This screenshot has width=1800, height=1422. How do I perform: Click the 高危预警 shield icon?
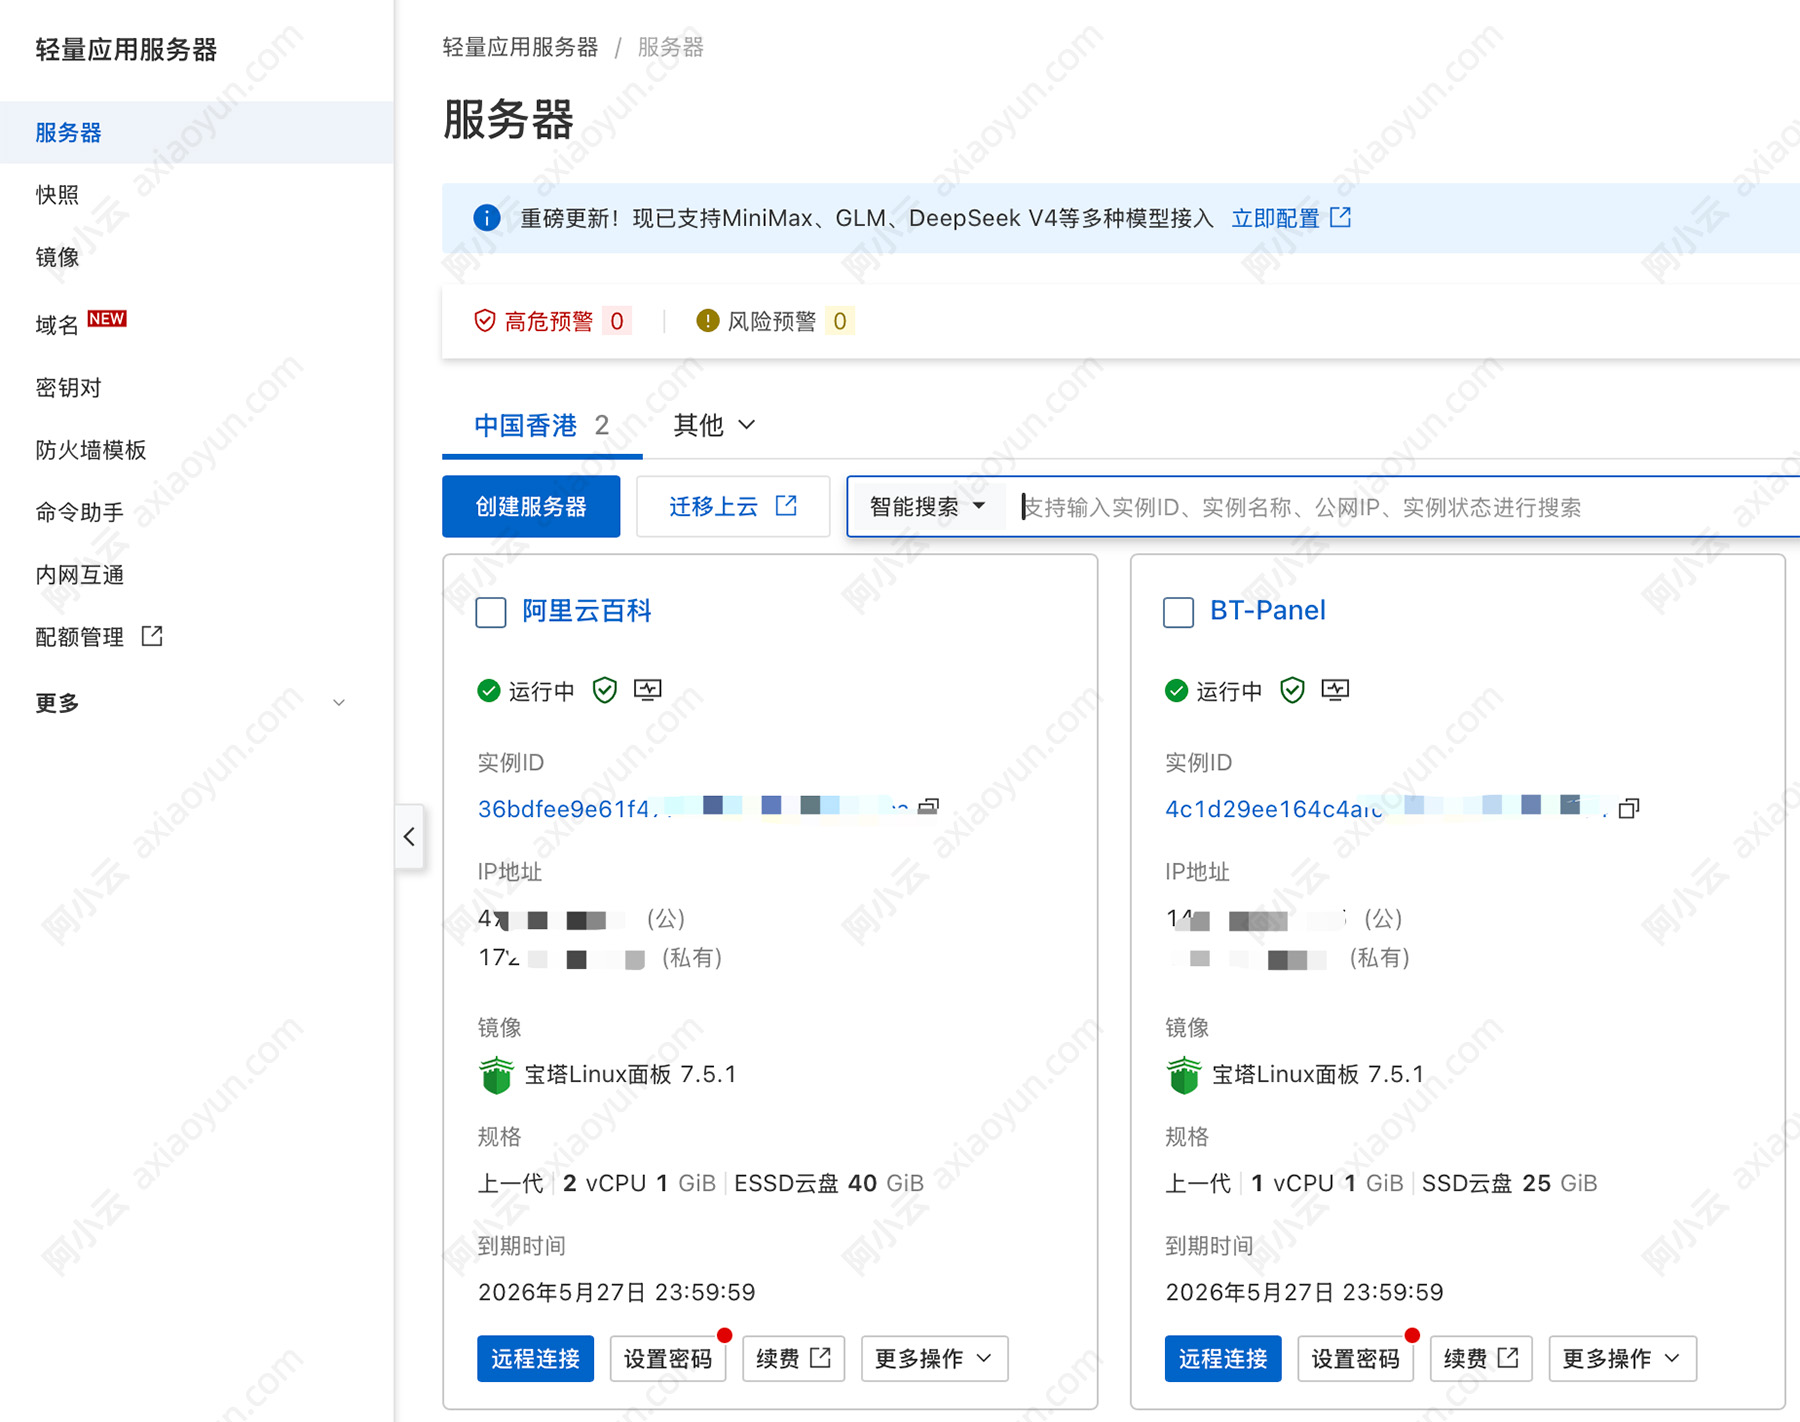point(485,321)
